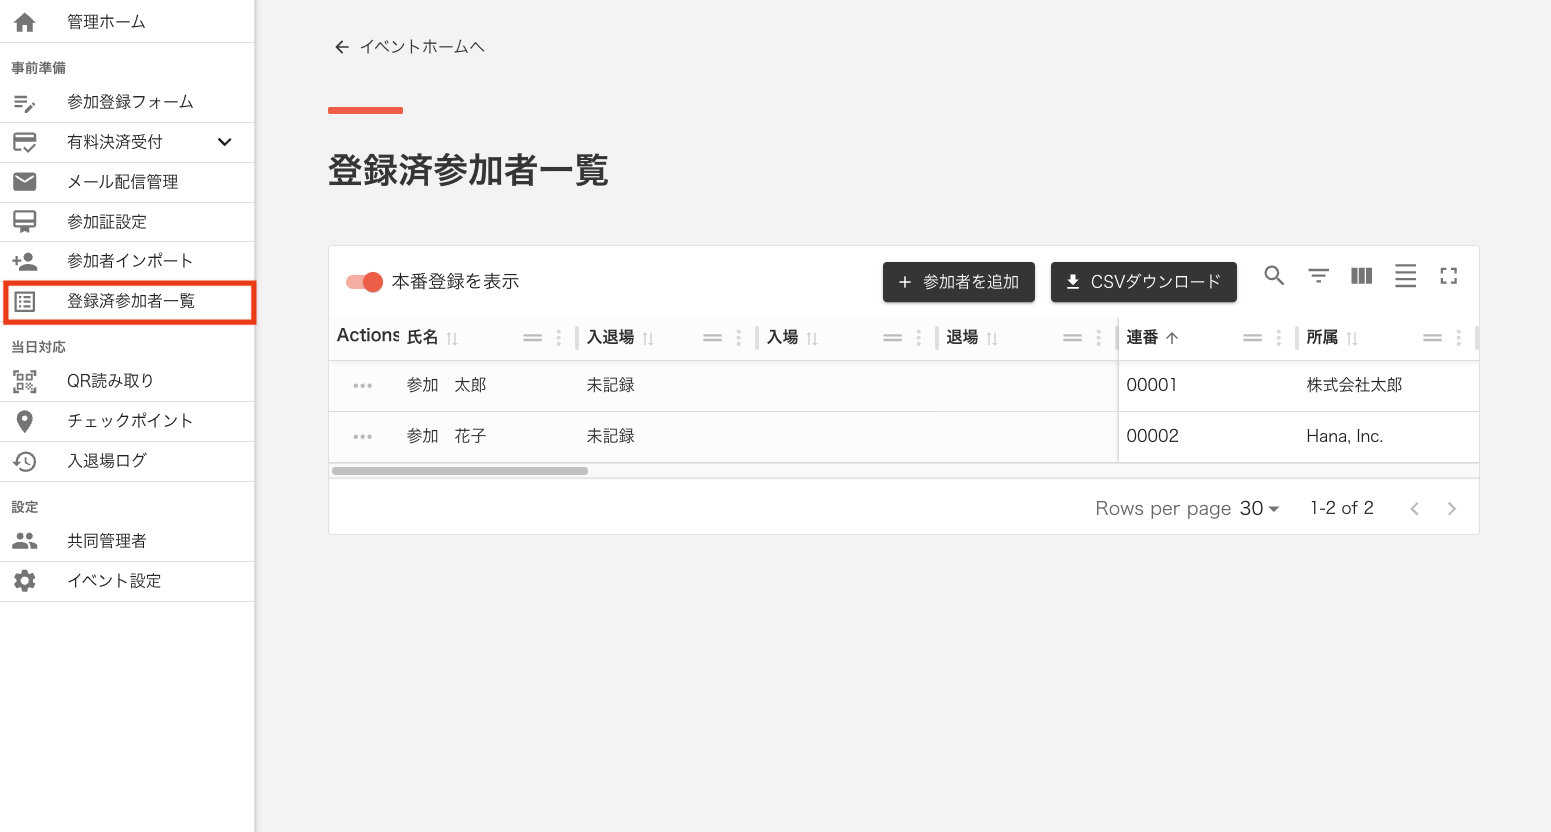
Task: Go back via イベントホームへ link
Action: pos(408,46)
